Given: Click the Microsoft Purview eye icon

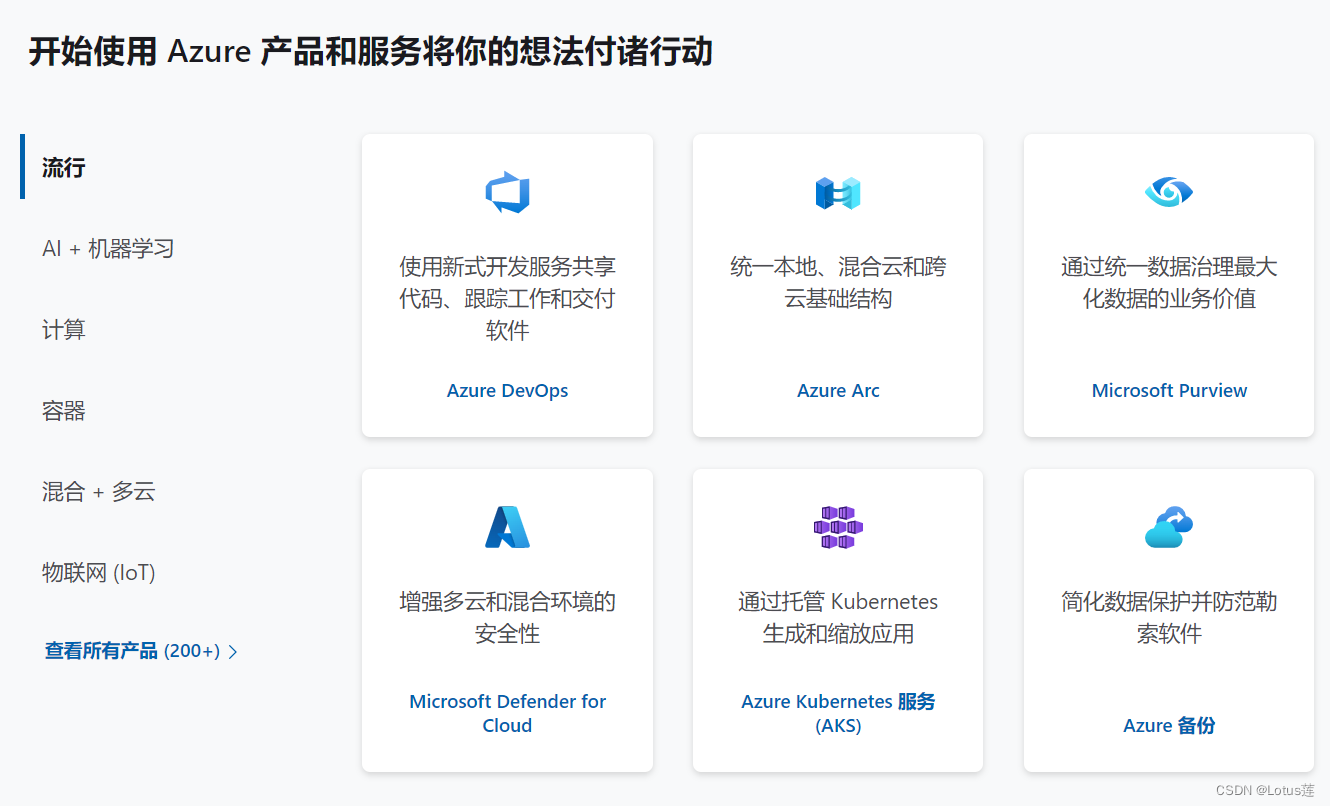Looking at the screenshot, I should (x=1169, y=192).
